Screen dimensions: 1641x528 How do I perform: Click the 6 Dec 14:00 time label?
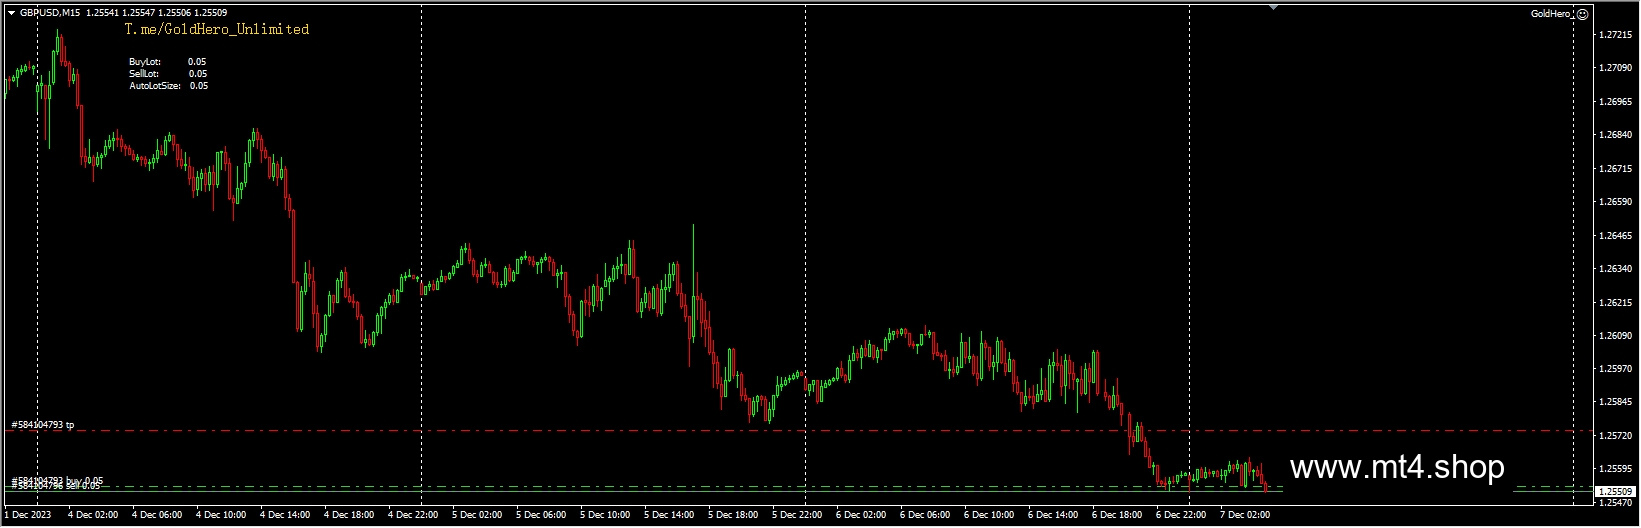pyautogui.click(x=1053, y=515)
